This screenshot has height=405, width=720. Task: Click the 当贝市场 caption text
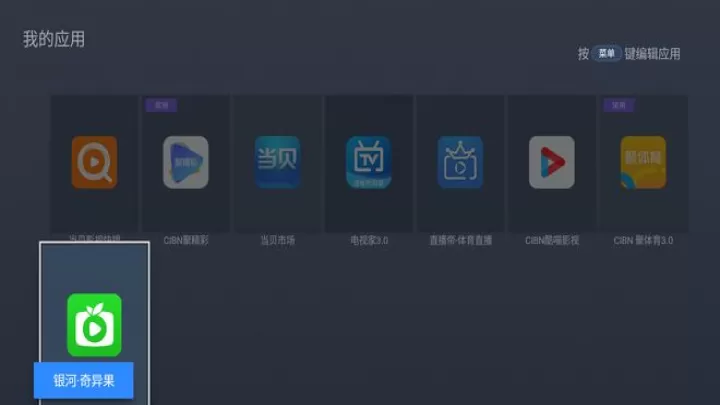[277, 240]
